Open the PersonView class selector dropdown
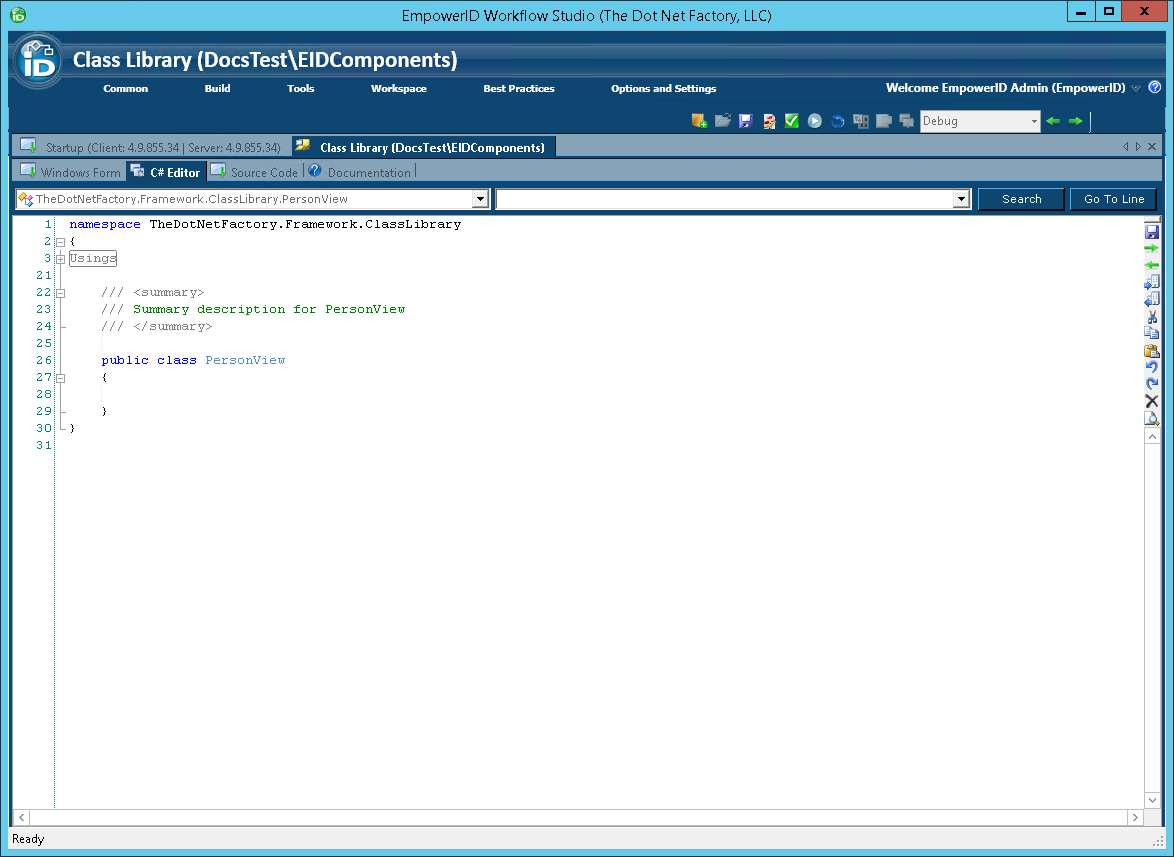The image size is (1174, 857). 480,199
